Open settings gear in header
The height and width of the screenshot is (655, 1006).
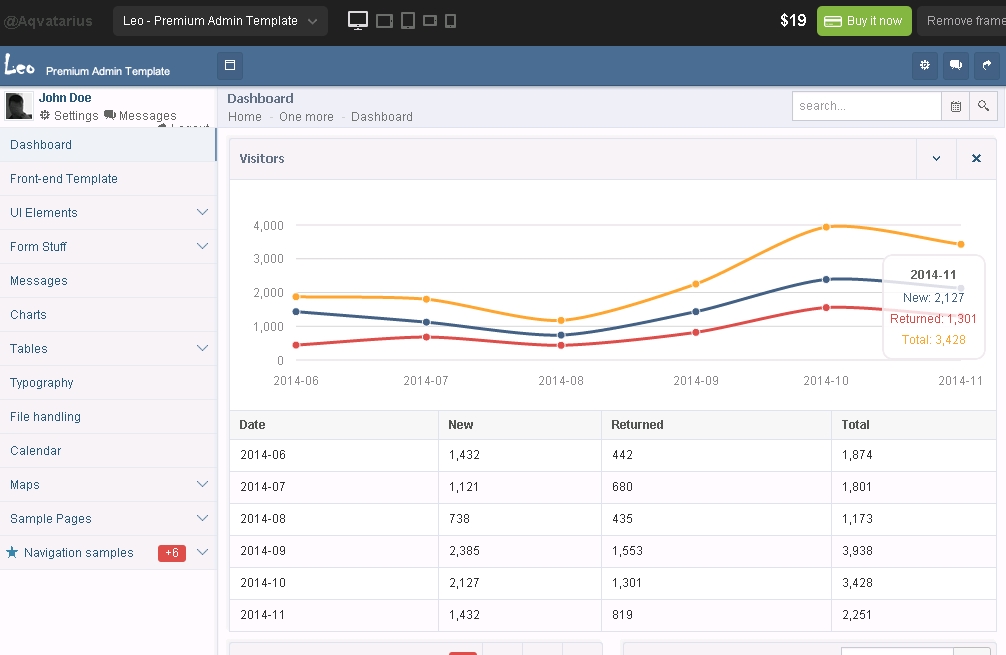point(925,66)
